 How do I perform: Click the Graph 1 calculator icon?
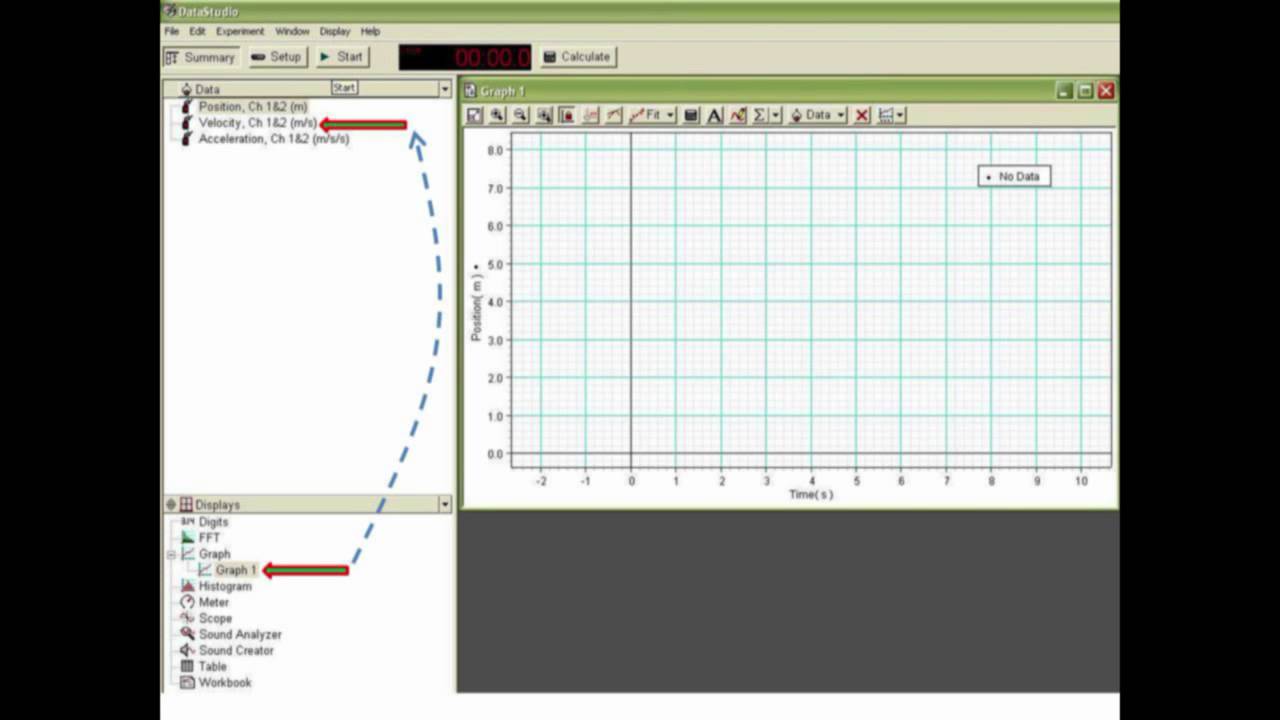click(691, 115)
